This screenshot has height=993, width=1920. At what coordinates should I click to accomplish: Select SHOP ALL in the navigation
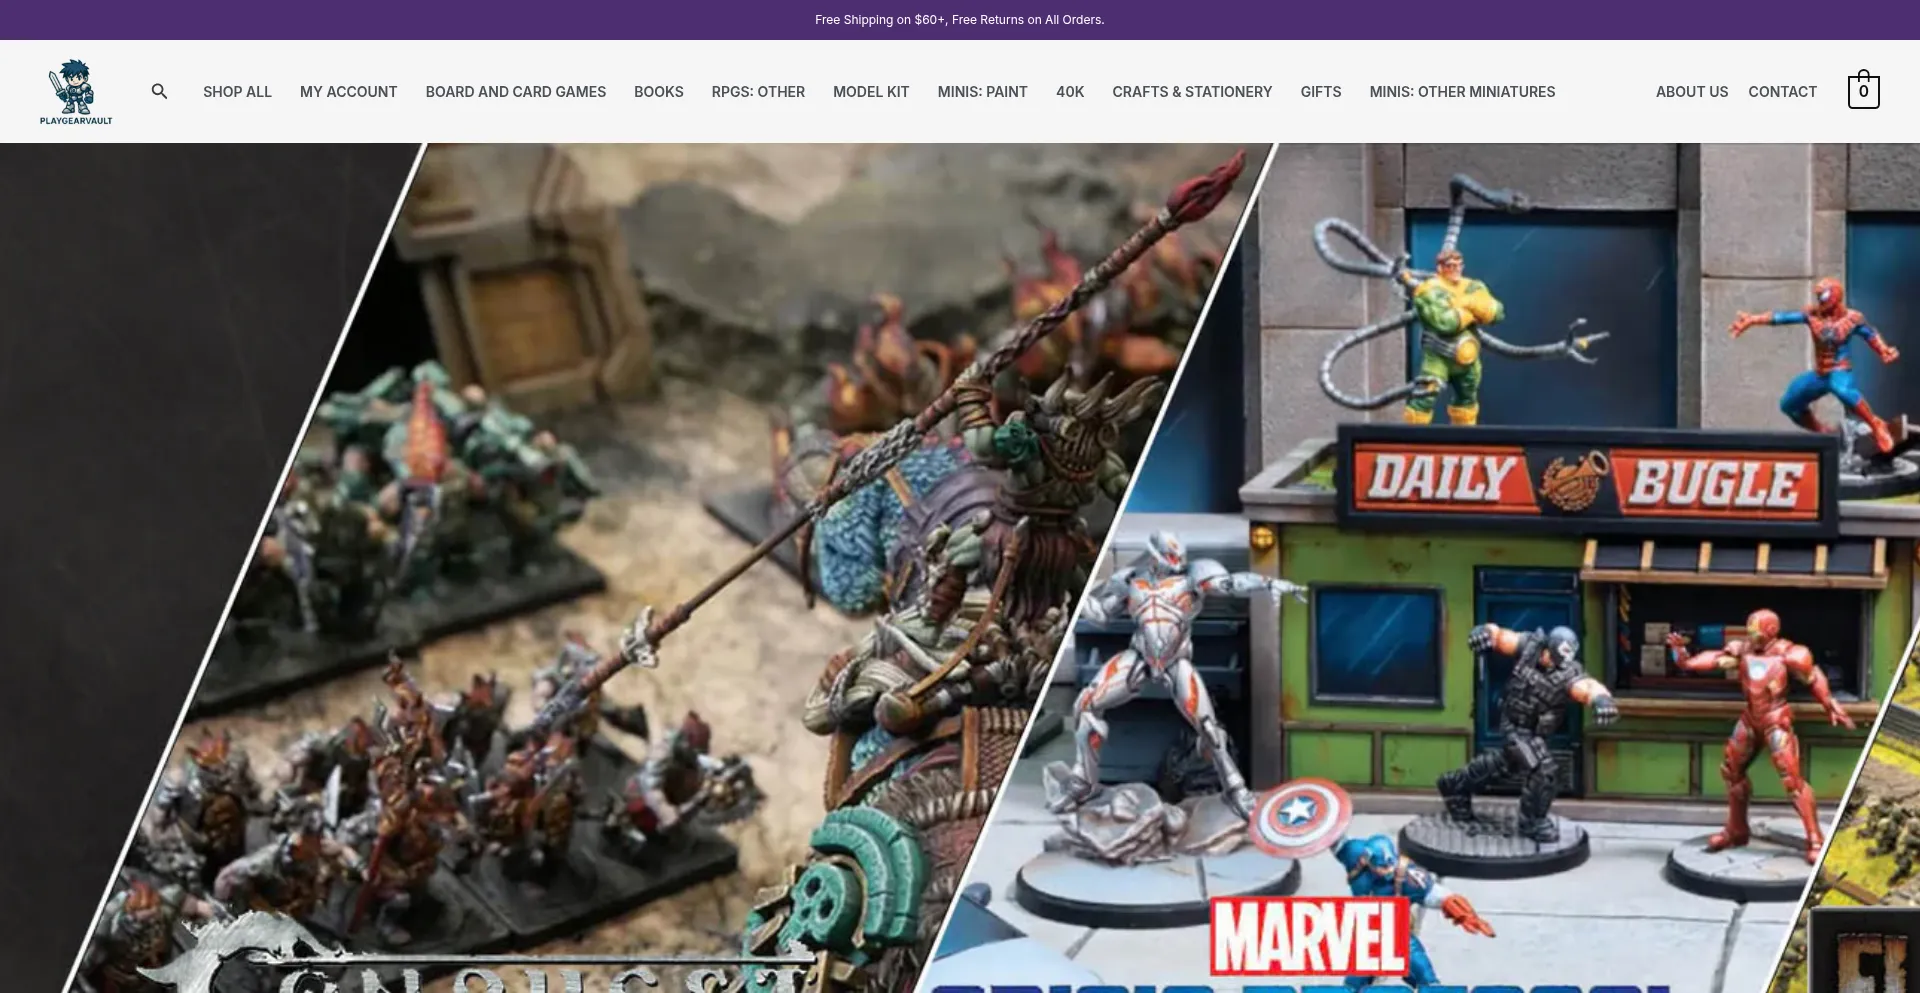click(236, 91)
